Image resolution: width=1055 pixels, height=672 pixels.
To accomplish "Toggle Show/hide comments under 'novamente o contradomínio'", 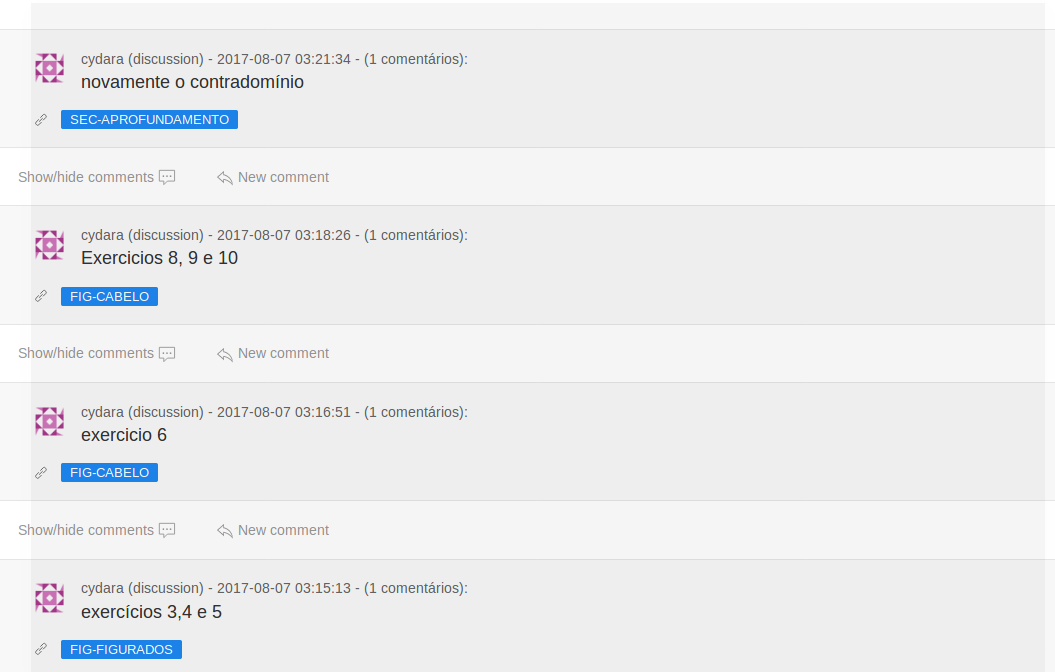I will (x=97, y=177).
